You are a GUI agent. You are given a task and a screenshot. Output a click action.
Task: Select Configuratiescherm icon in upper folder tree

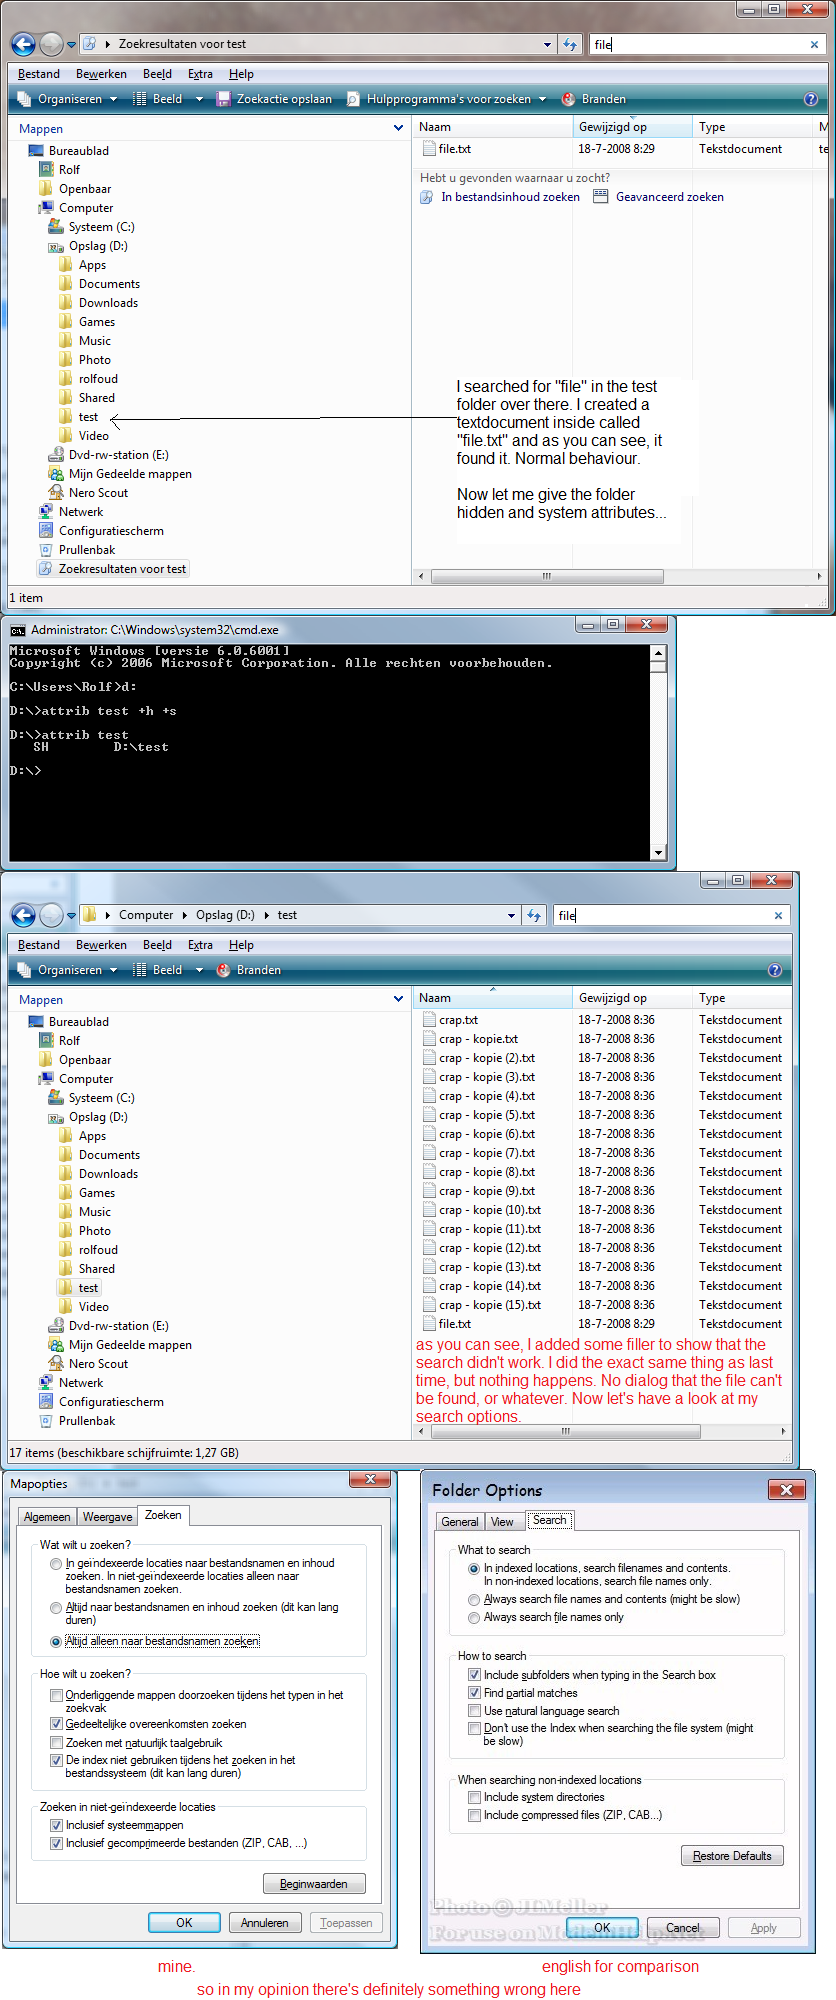pos(46,531)
